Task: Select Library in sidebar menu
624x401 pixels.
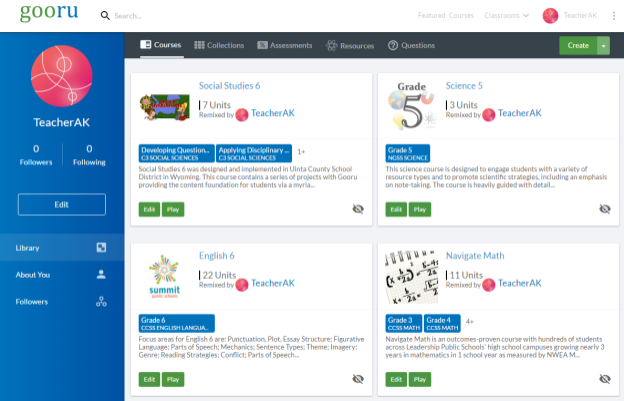Action: click(x=62, y=247)
